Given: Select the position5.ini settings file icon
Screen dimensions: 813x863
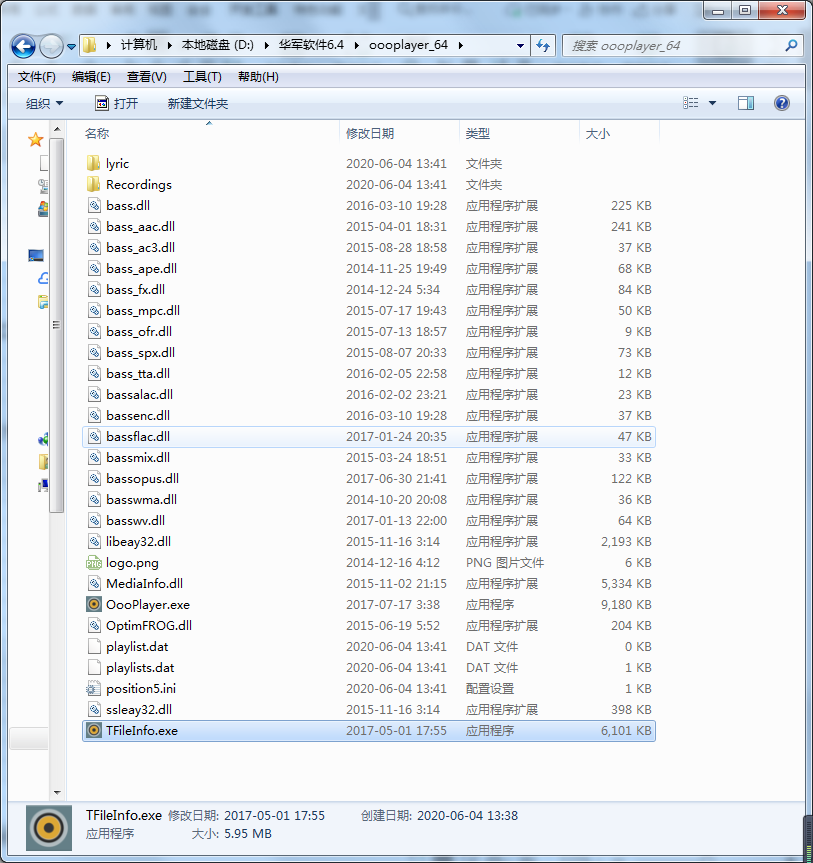Looking at the screenshot, I should pyautogui.click(x=94, y=689).
